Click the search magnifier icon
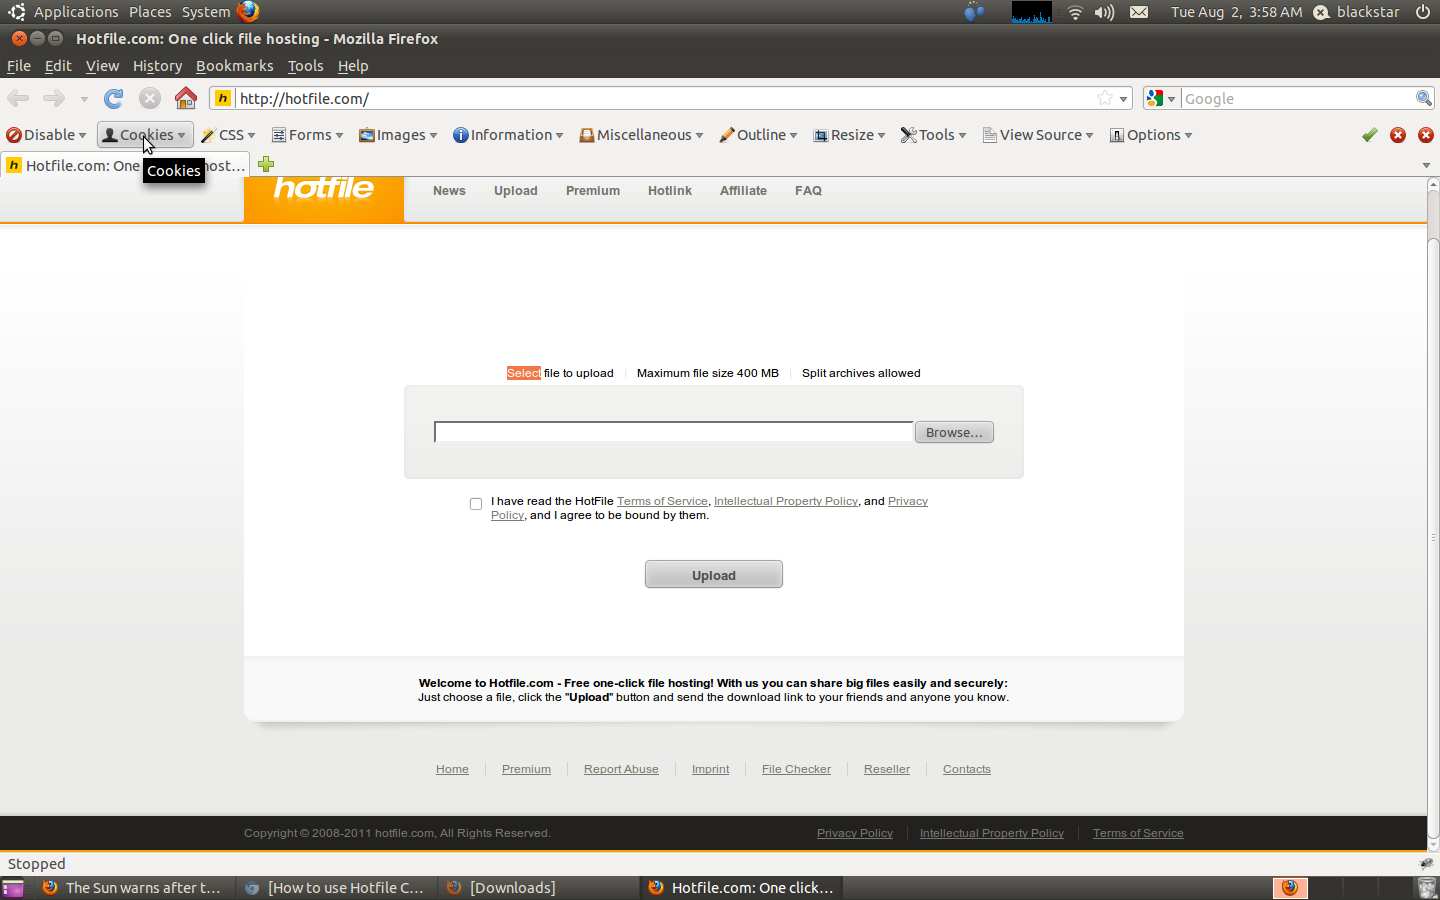 [1424, 98]
